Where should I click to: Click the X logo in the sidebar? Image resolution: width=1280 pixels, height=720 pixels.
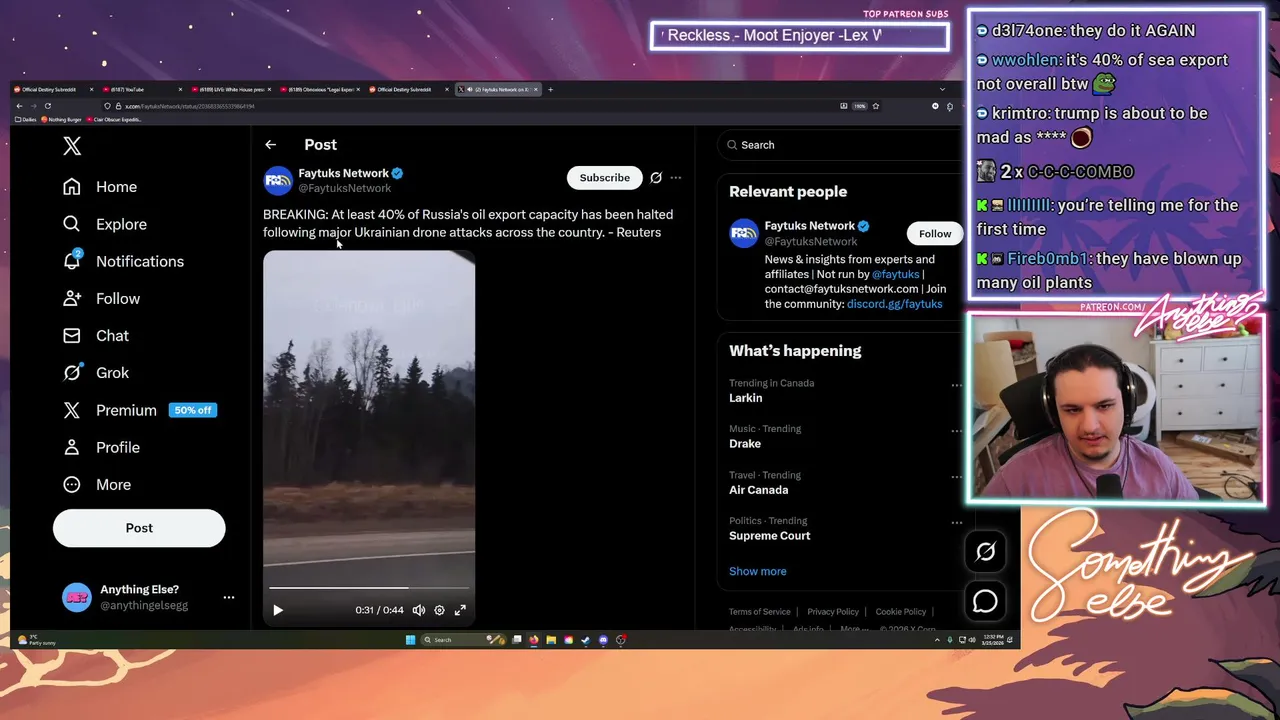click(72, 146)
